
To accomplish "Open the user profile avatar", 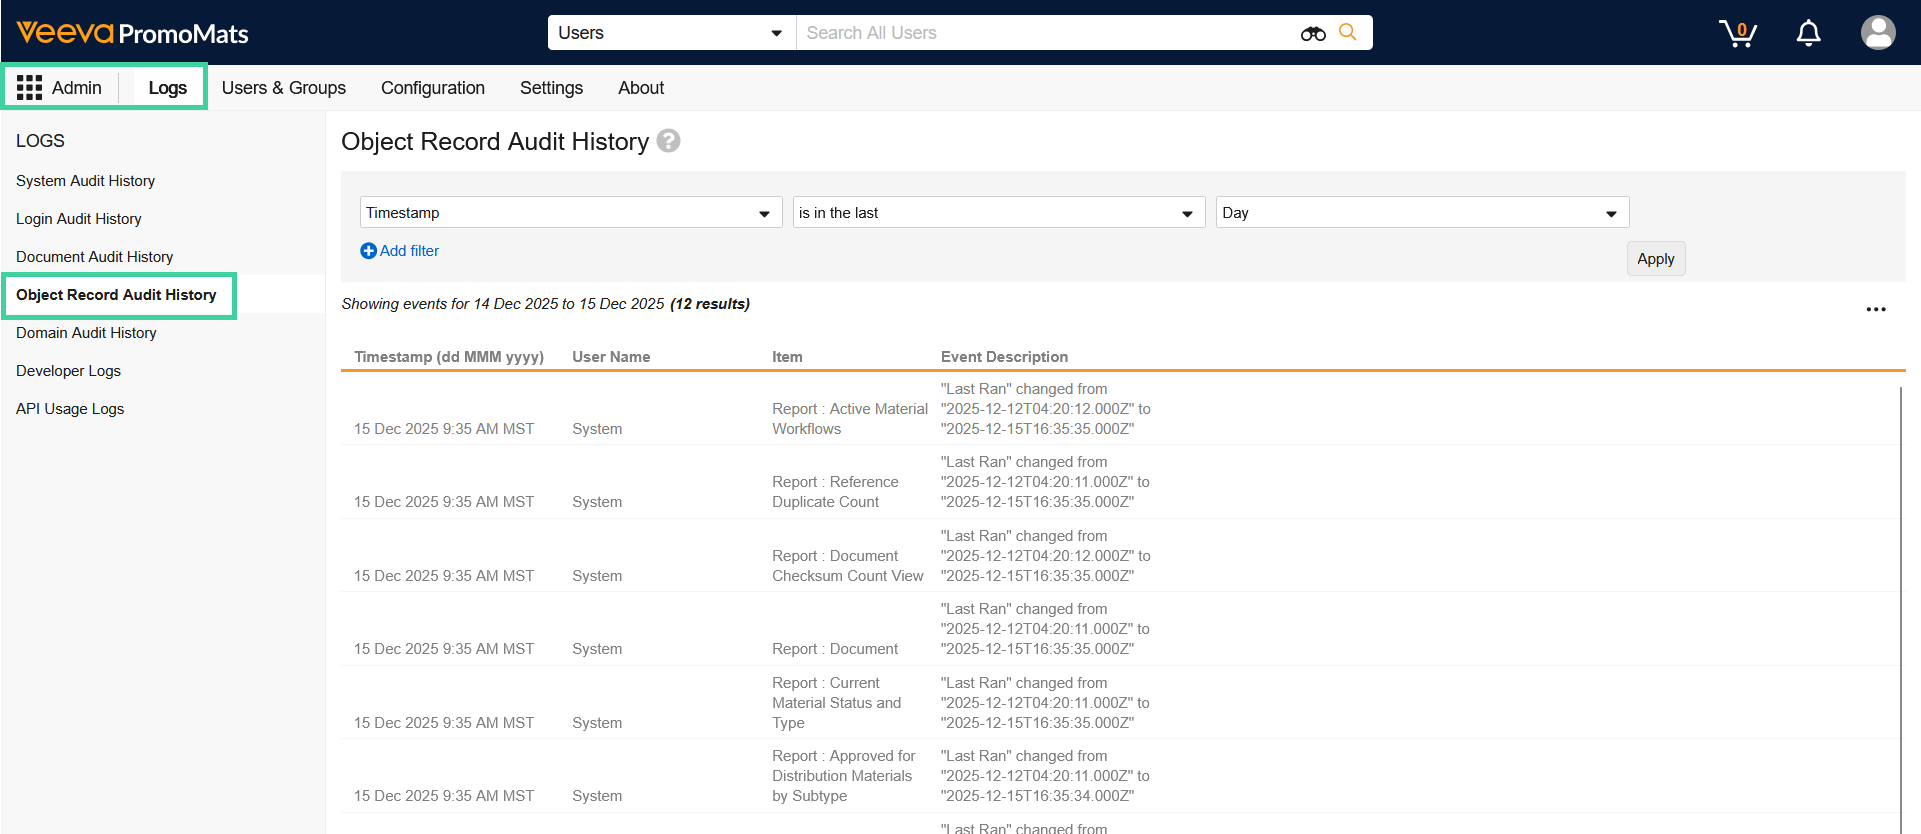I will coord(1878,32).
